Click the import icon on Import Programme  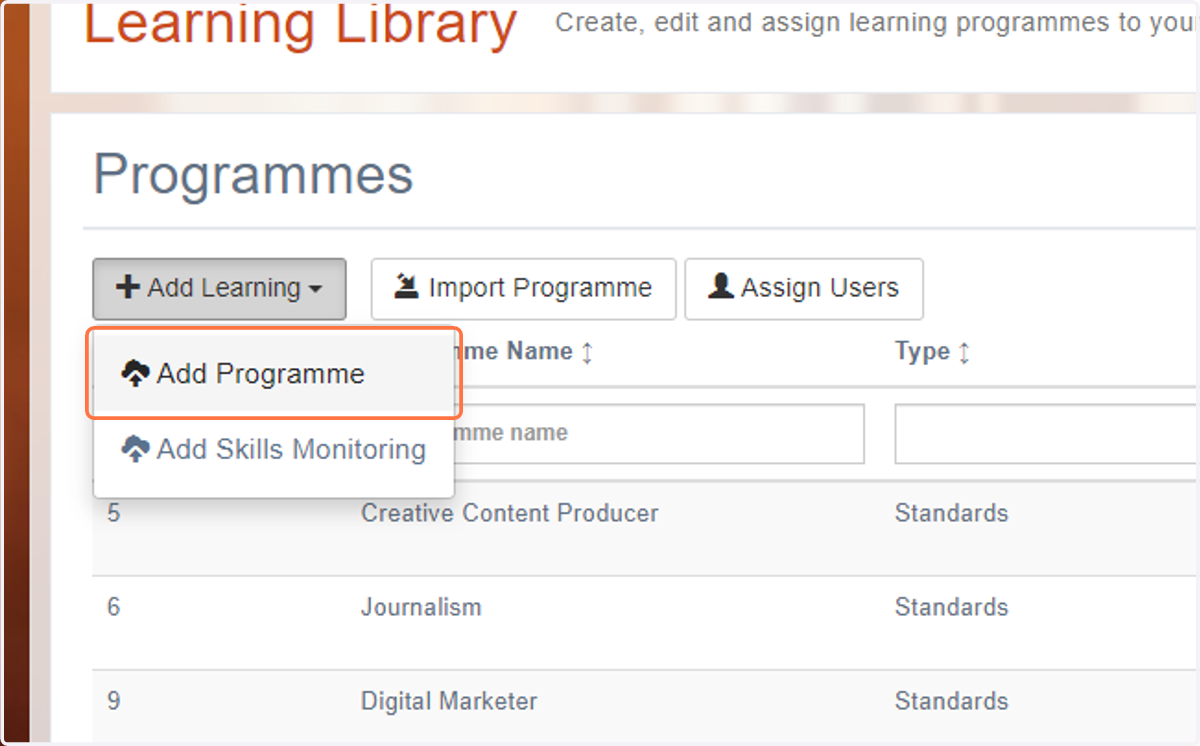(x=406, y=288)
